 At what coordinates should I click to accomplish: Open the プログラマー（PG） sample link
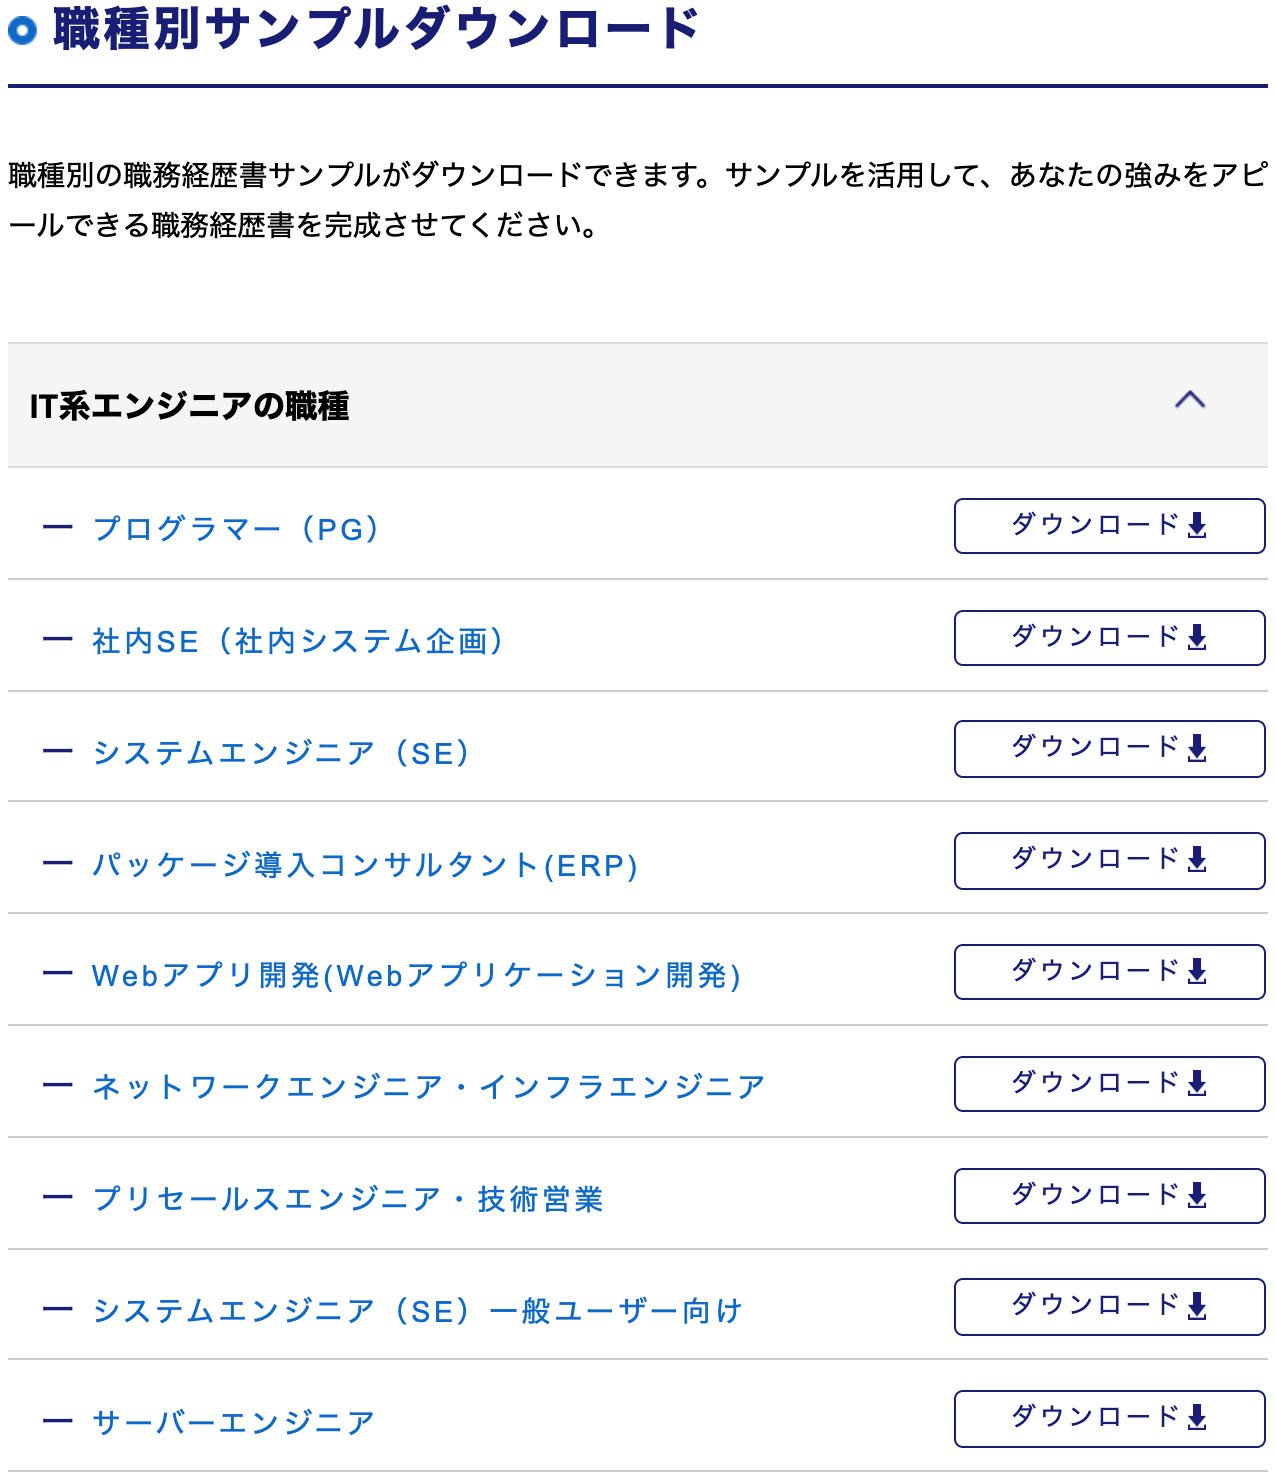(236, 528)
